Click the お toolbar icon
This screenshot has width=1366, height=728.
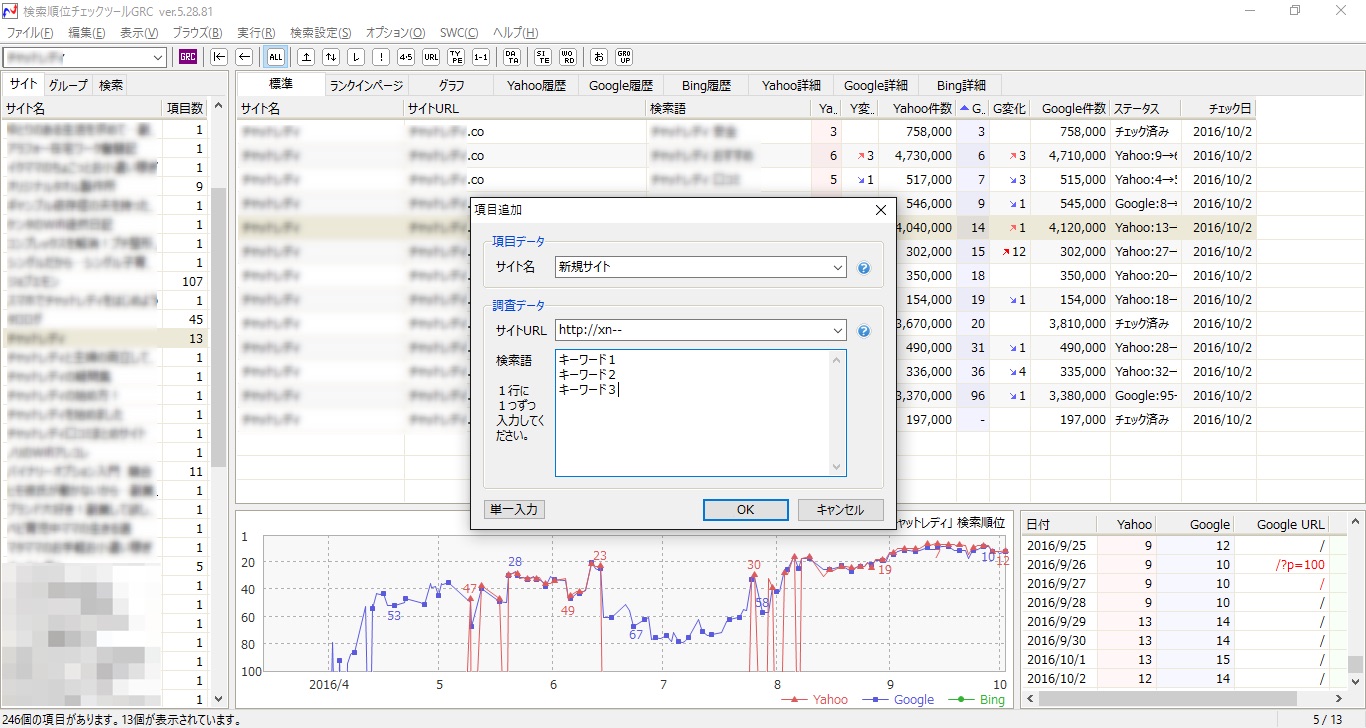(598, 57)
